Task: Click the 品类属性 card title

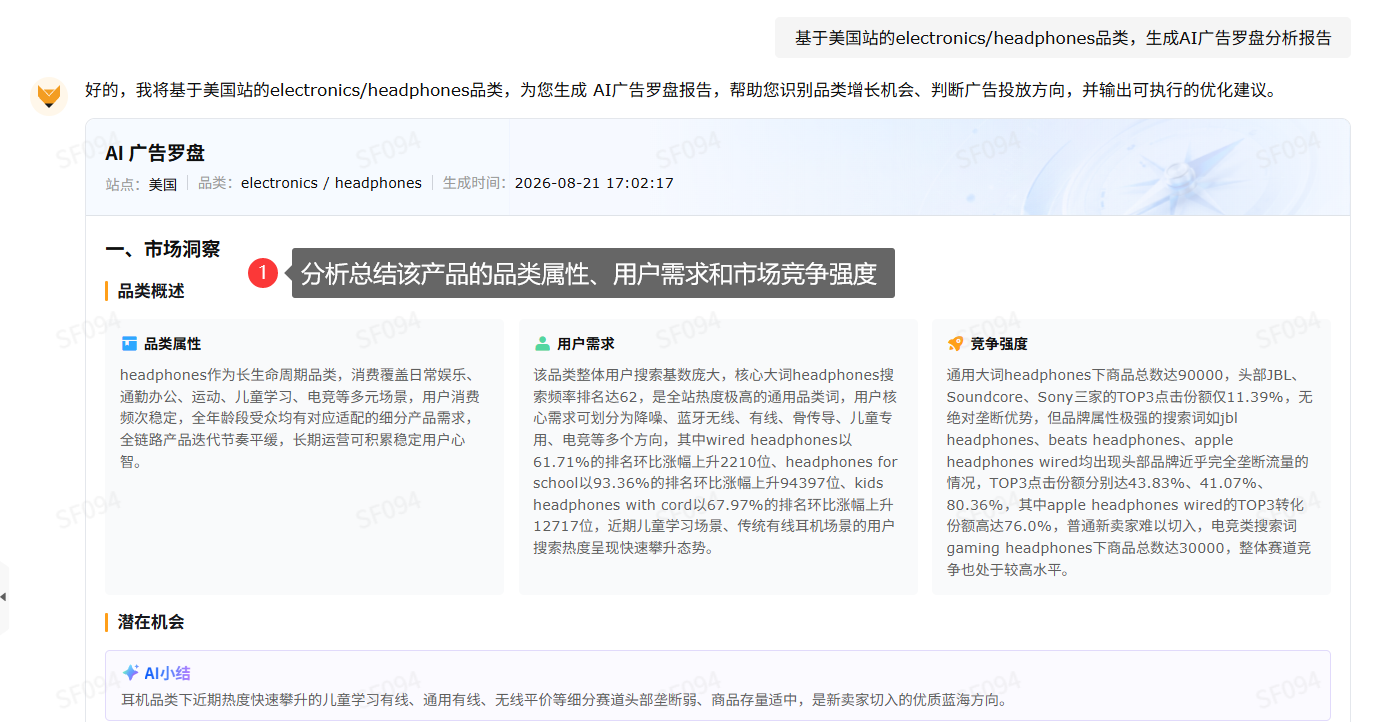Action: pyautogui.click(x=173, y=344)
